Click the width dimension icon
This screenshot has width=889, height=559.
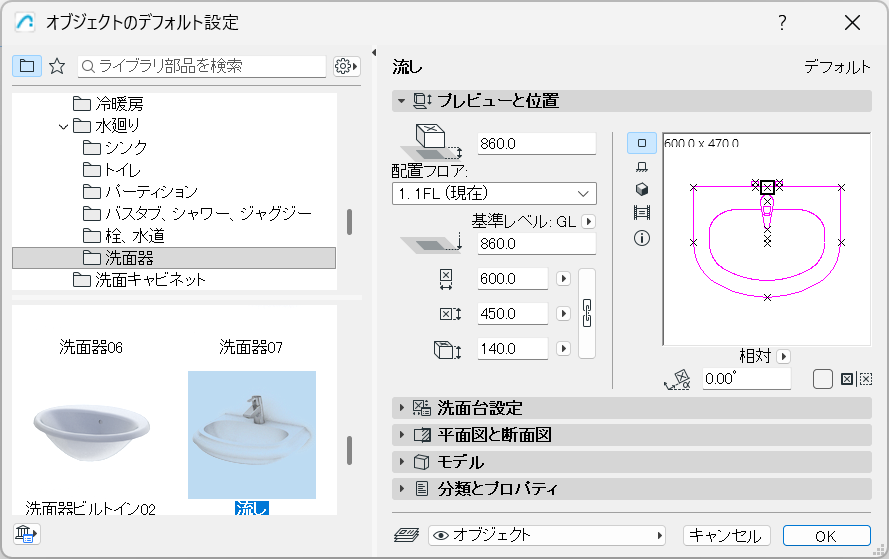446,279
